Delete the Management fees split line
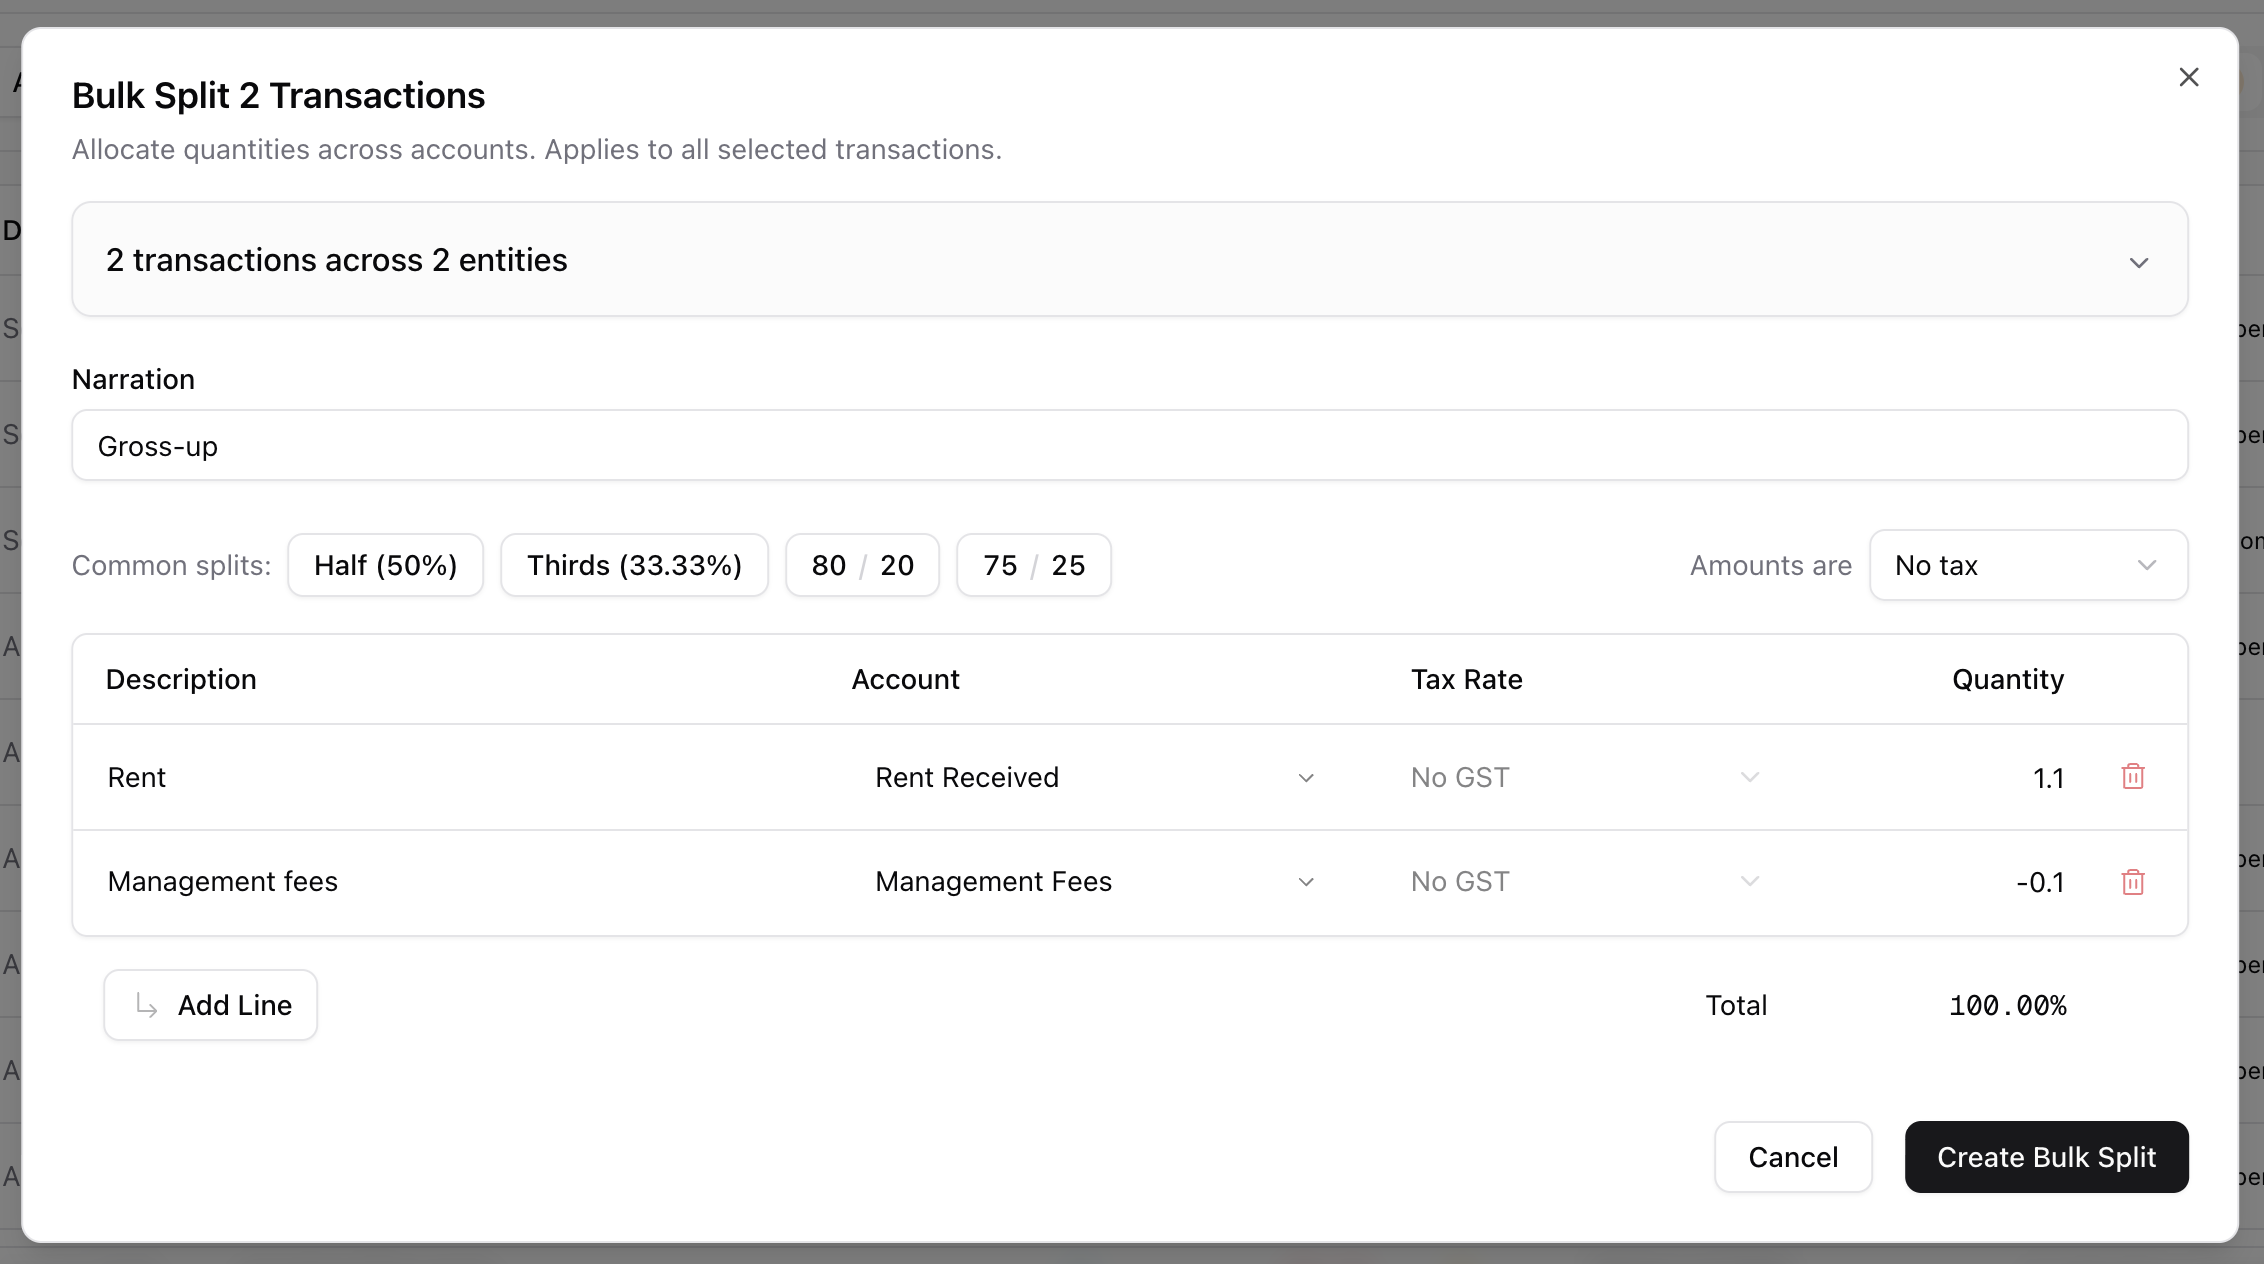This screenshot has width=2264, height=1264. click(2132, 882)
